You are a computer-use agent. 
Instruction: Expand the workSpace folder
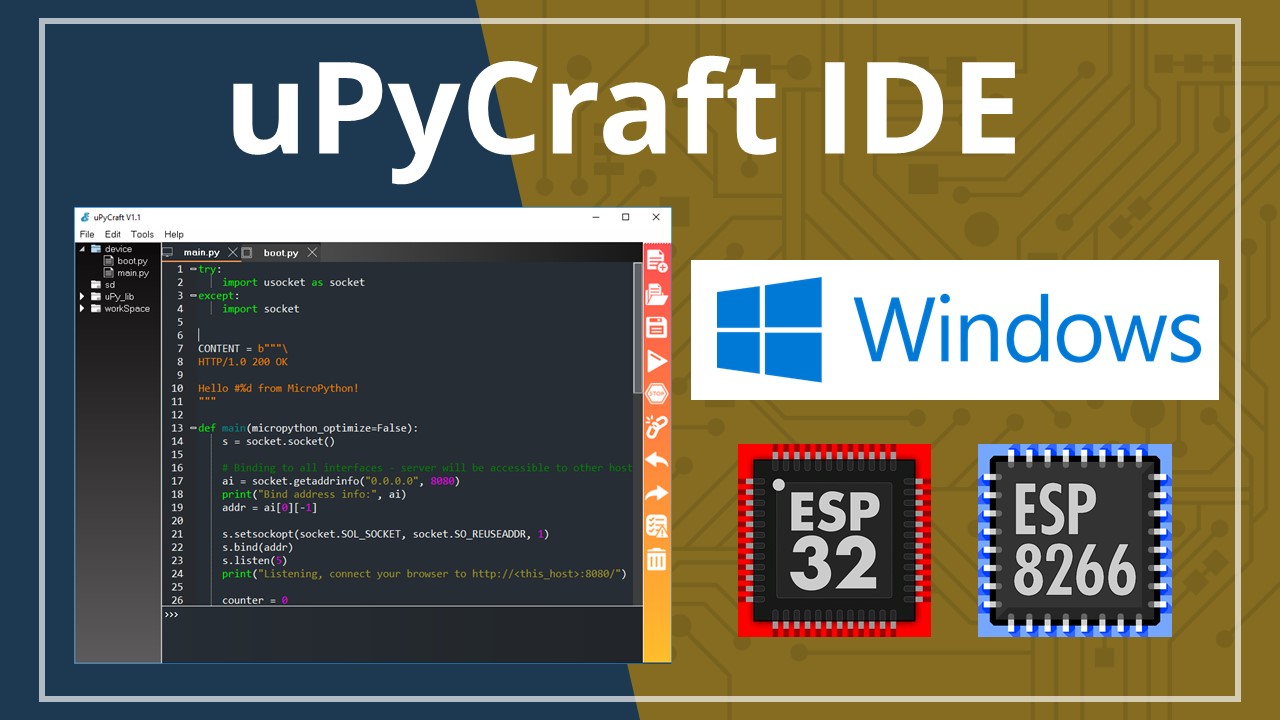tap(81, 308)
